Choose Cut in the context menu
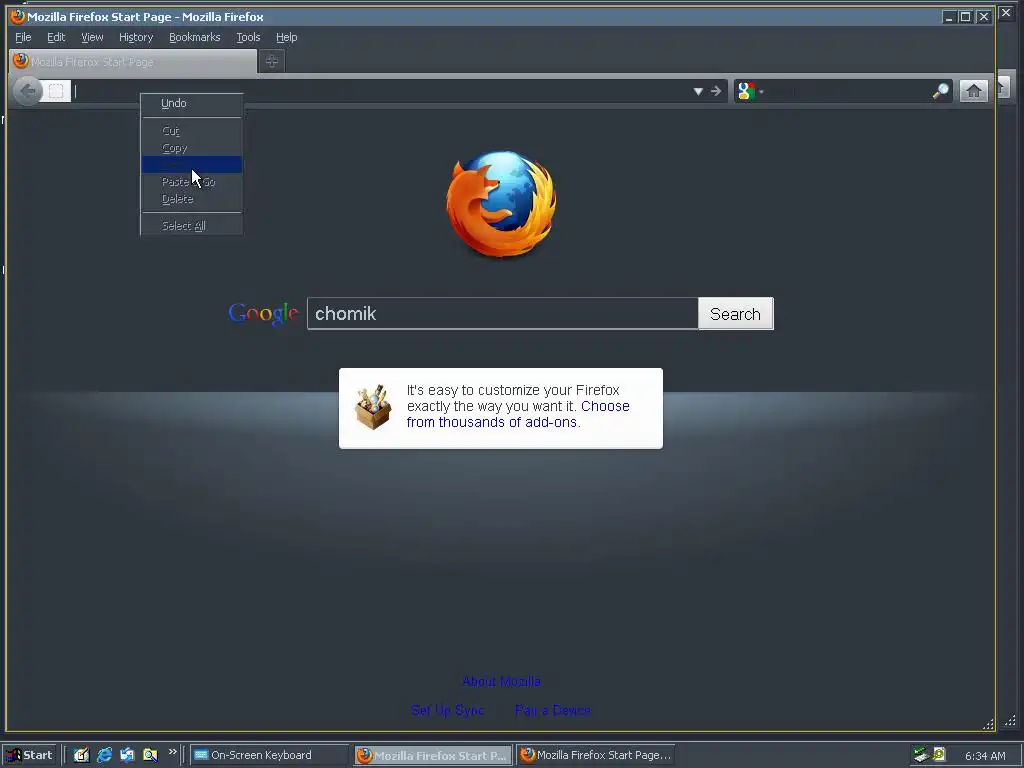Screen dimensions: 1024x768 coord(191,131)
